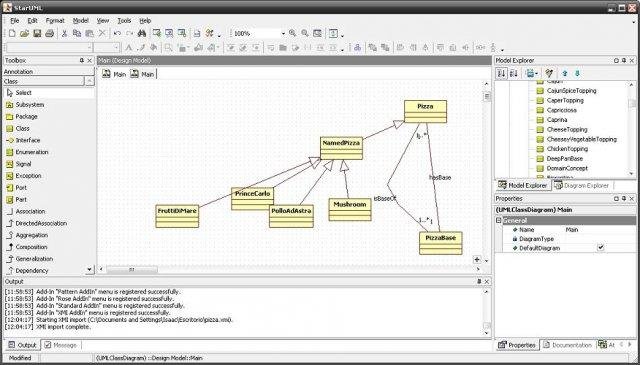Switch to the Documentation tab
The height and width of the screenshot is (365, 640).
(x=568, y=345)
